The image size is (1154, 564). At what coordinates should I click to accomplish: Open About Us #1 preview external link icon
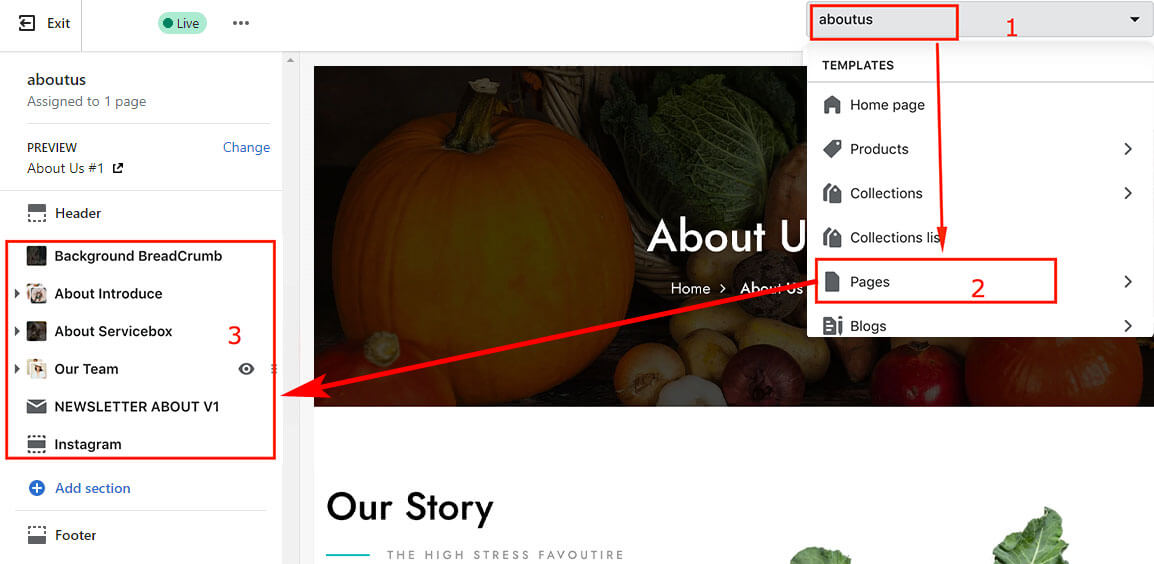click(117, 169)
